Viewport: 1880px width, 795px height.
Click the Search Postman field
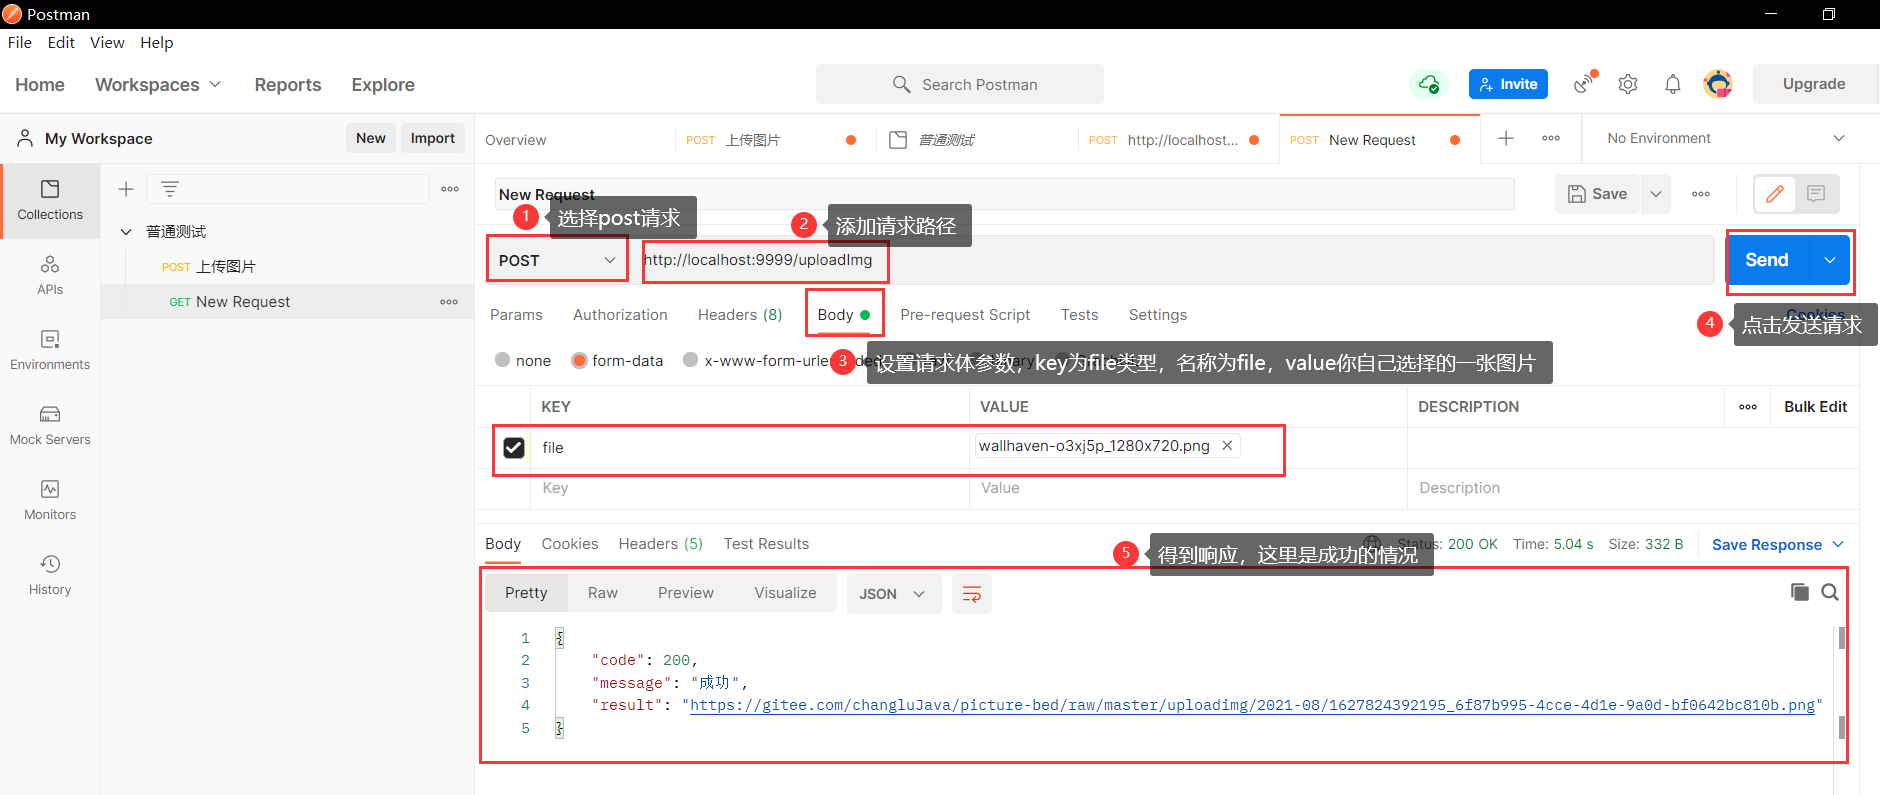pyautogui.click(x=960, y=84)
